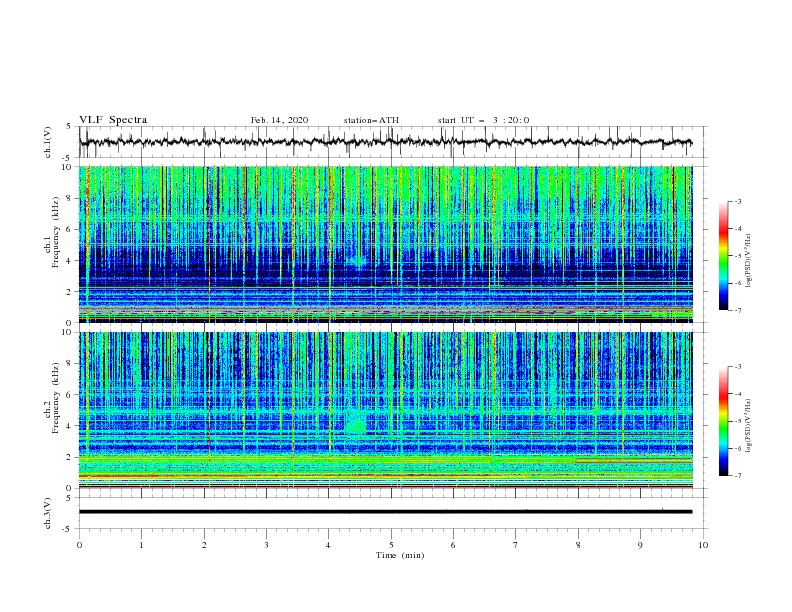The image size is (792, 612).
Task: Click time axis tick label "4"
Action: 328,545
